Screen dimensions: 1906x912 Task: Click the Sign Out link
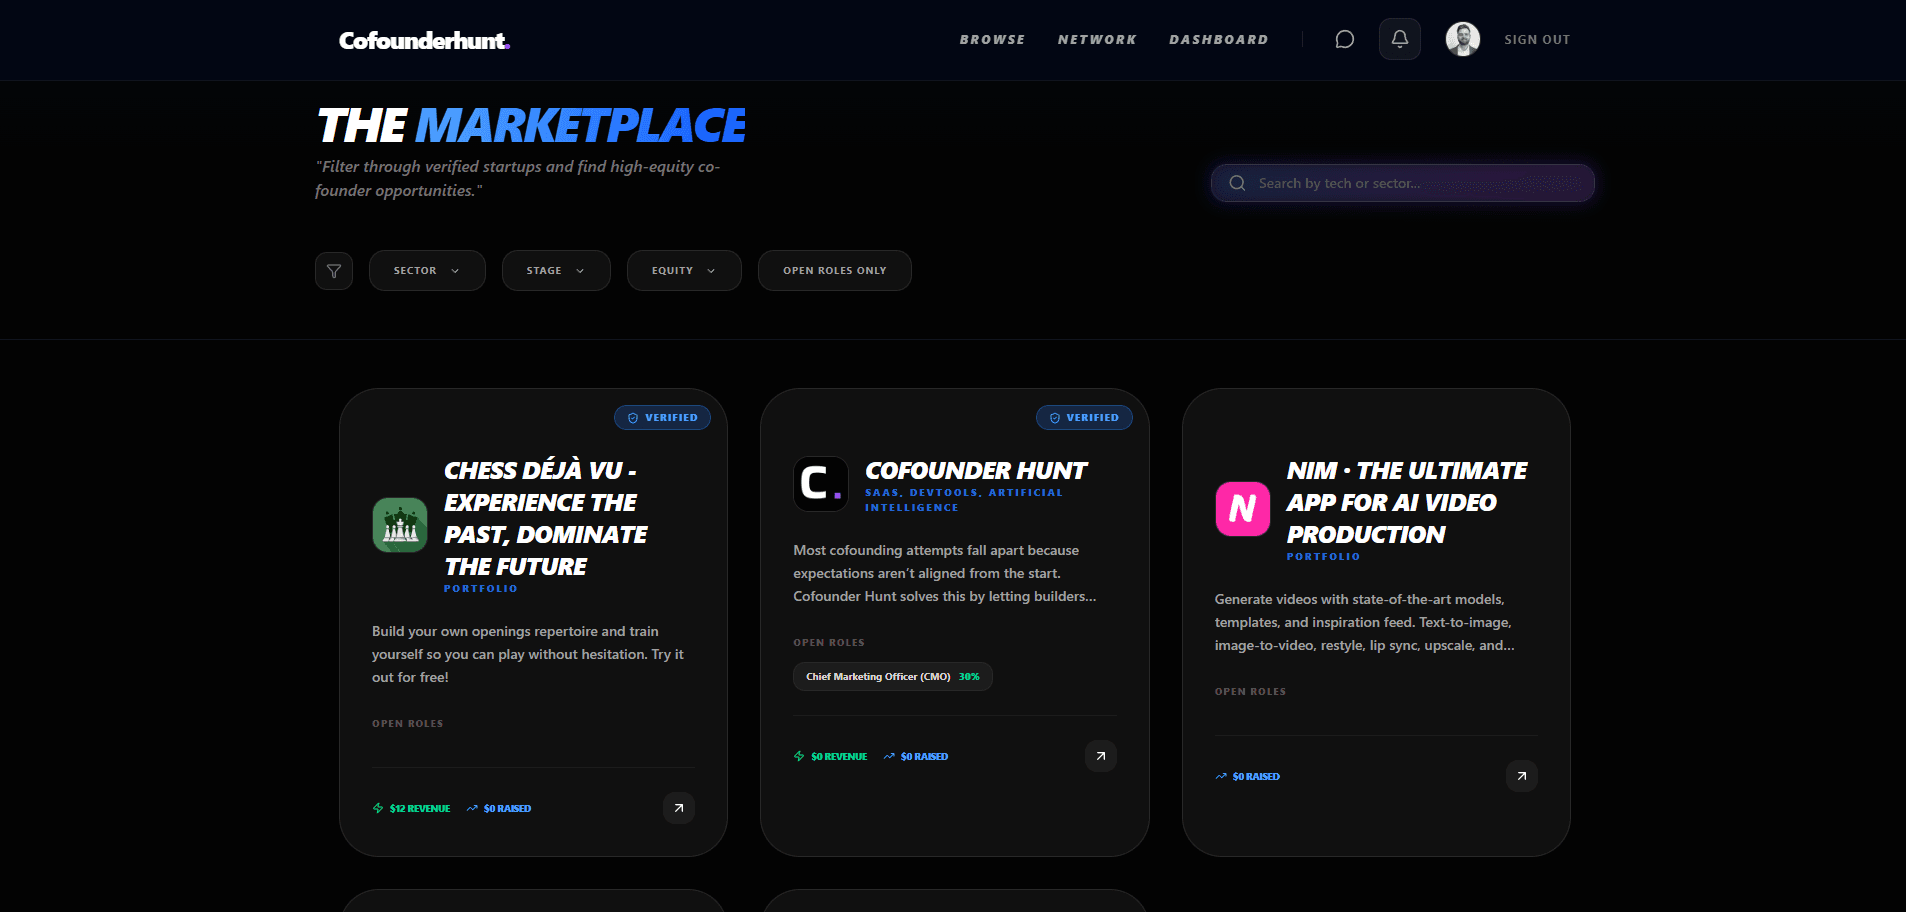point(1537,40)
